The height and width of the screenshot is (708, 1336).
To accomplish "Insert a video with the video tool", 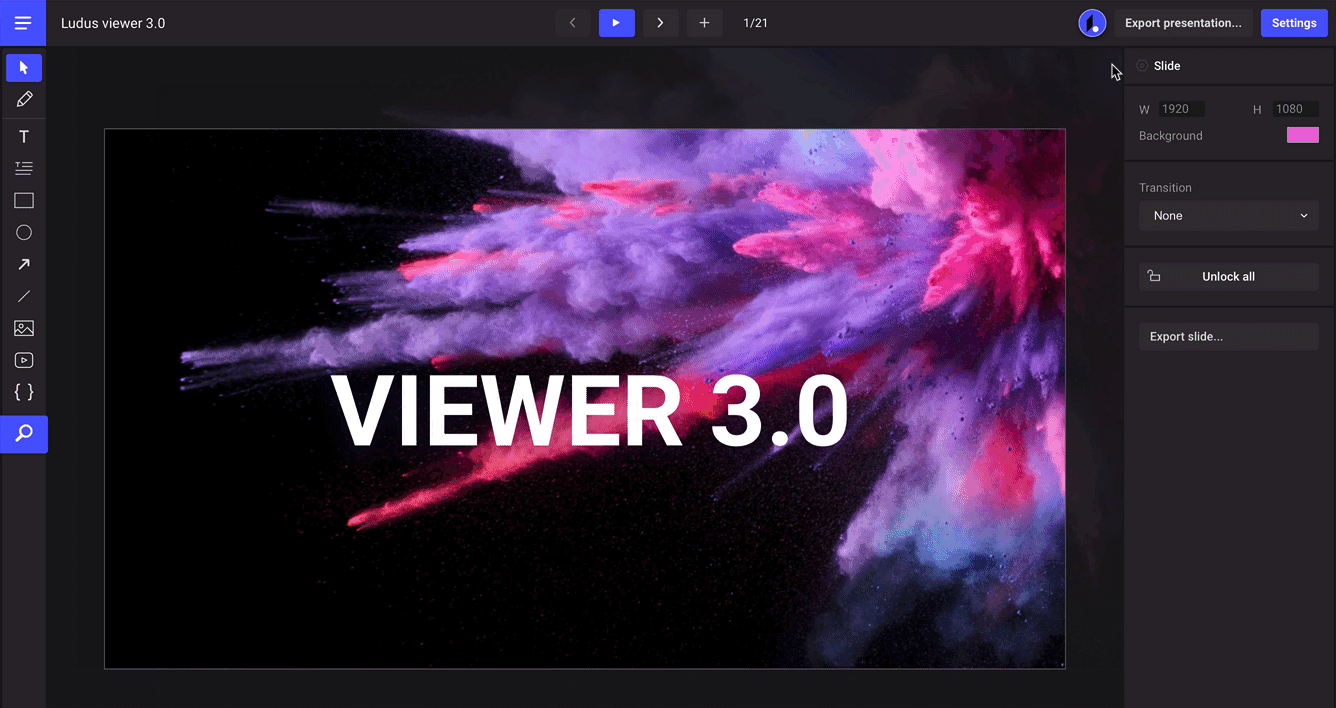I will click(24, 360).
